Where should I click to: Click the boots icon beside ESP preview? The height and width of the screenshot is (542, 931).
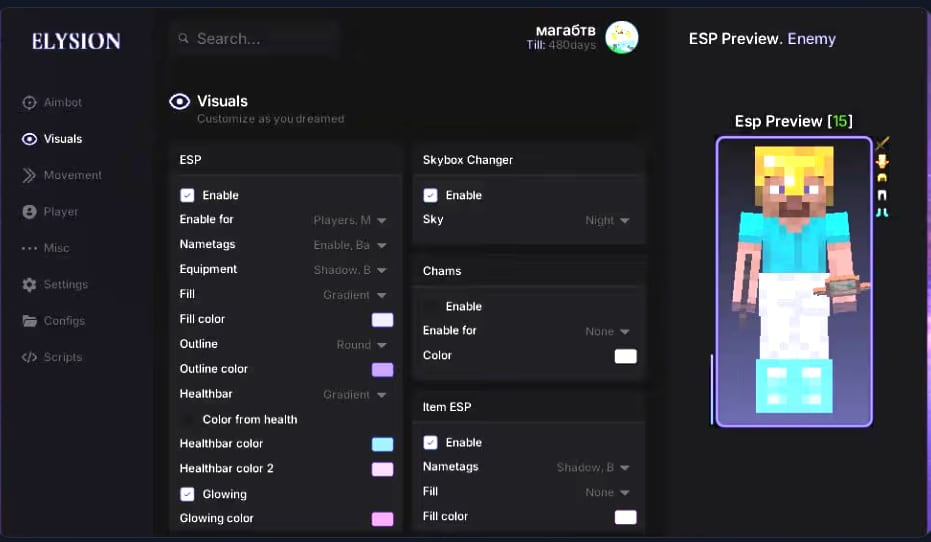(882, 213)
